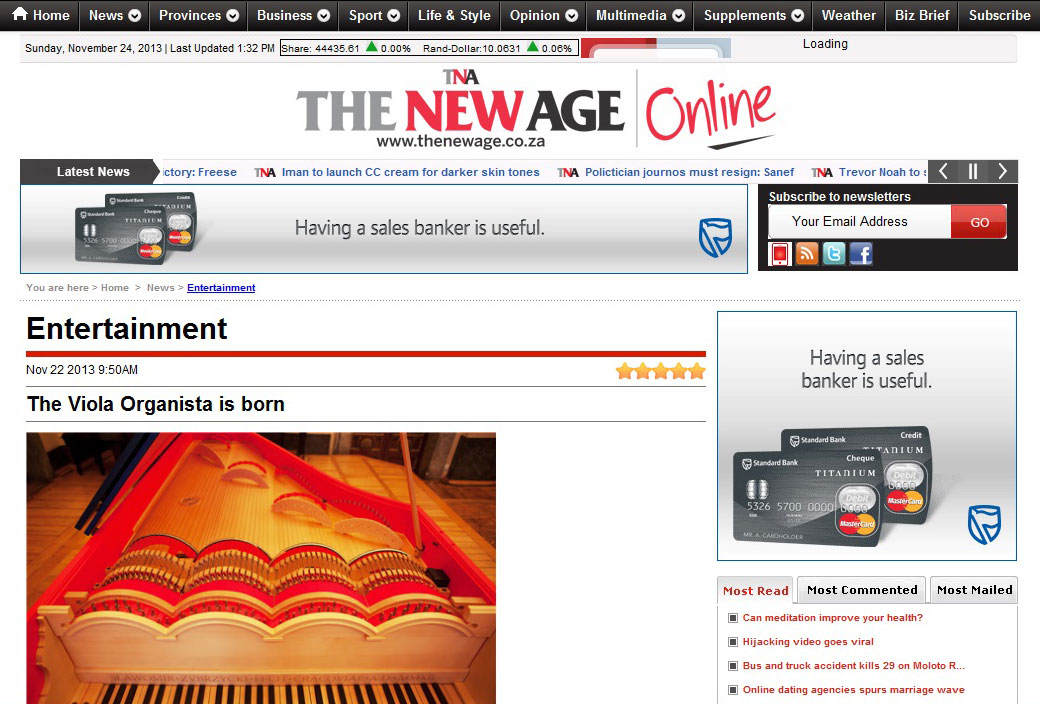Click the Standard Bank banner advertisement text
The image size is (1040, 704).
(x=419, y=228)
